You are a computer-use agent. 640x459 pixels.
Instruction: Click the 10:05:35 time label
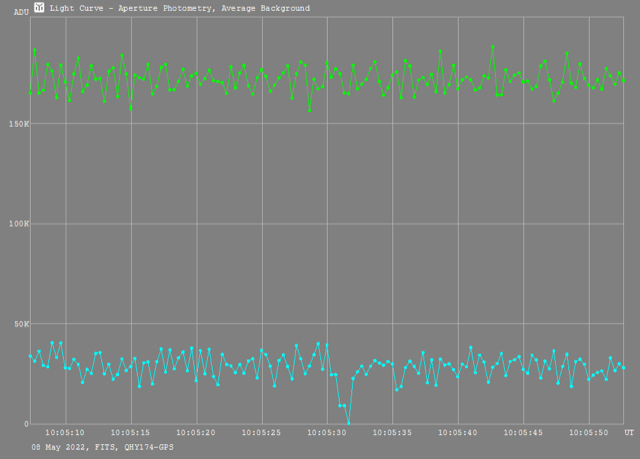tap(392, 432)
